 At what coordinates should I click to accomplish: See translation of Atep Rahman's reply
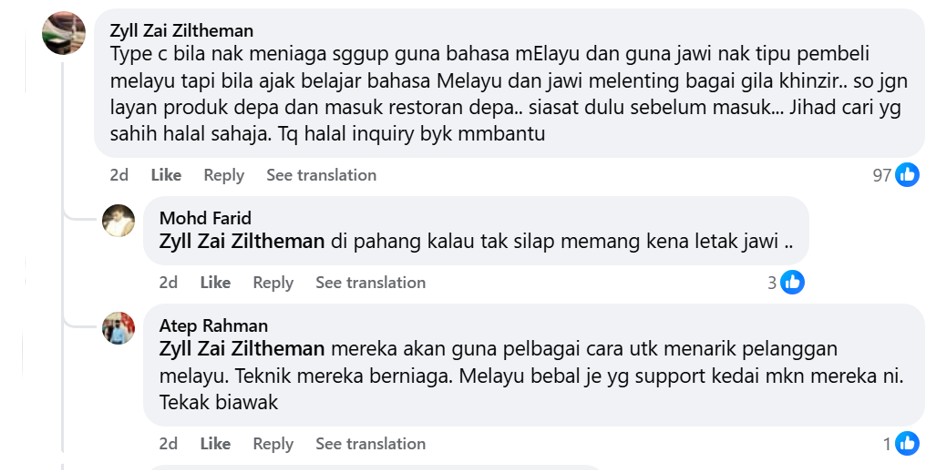point(370,444)
